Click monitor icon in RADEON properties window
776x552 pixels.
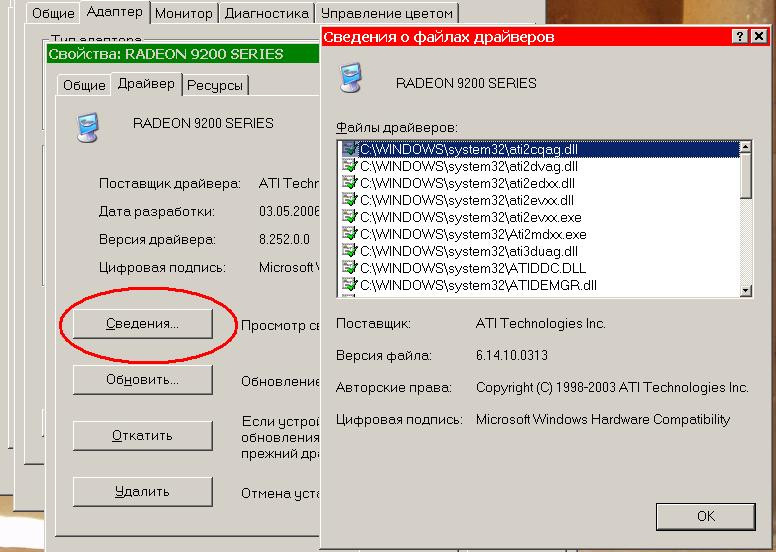click(88, 128)
